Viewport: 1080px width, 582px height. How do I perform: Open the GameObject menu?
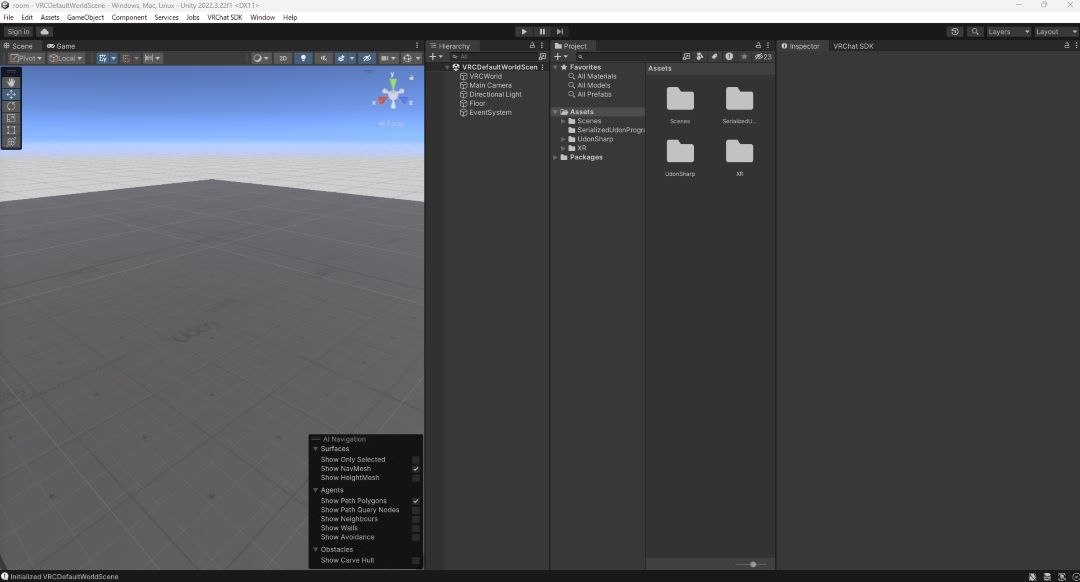point(85,17)
